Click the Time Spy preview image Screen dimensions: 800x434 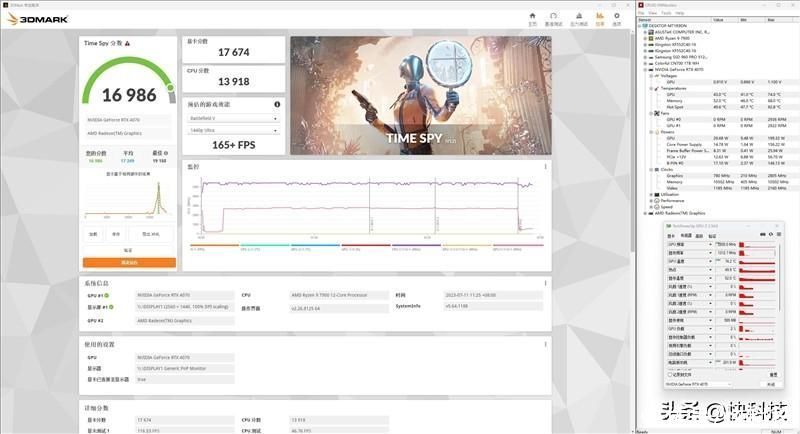coord(421,95)
